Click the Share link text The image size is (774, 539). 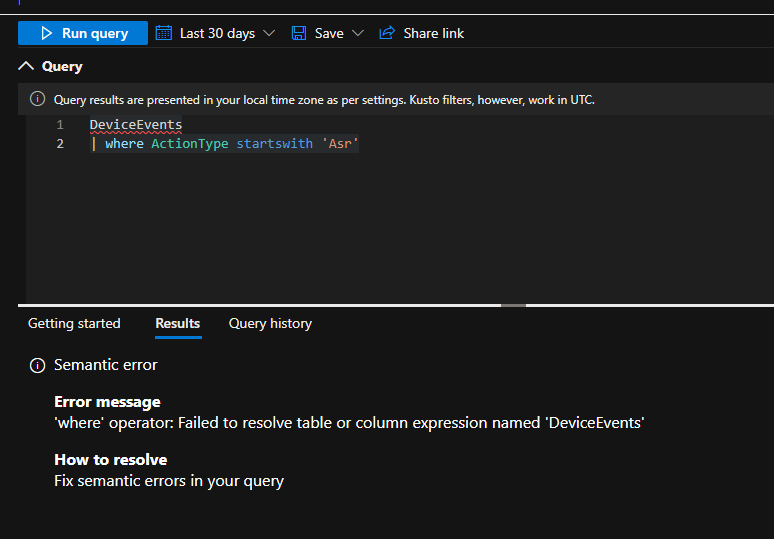coord(433,33)
